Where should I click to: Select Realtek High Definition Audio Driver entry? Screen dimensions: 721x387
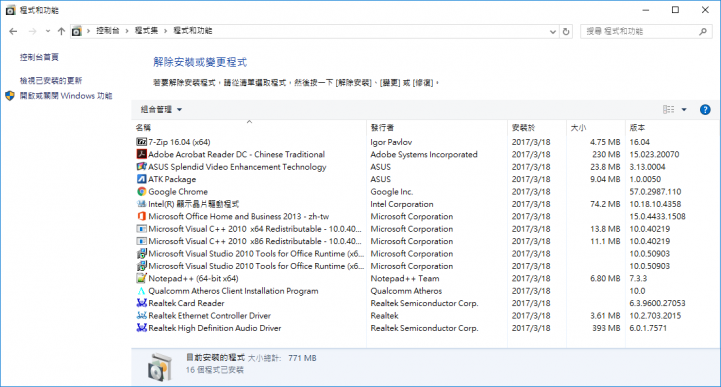215,328
